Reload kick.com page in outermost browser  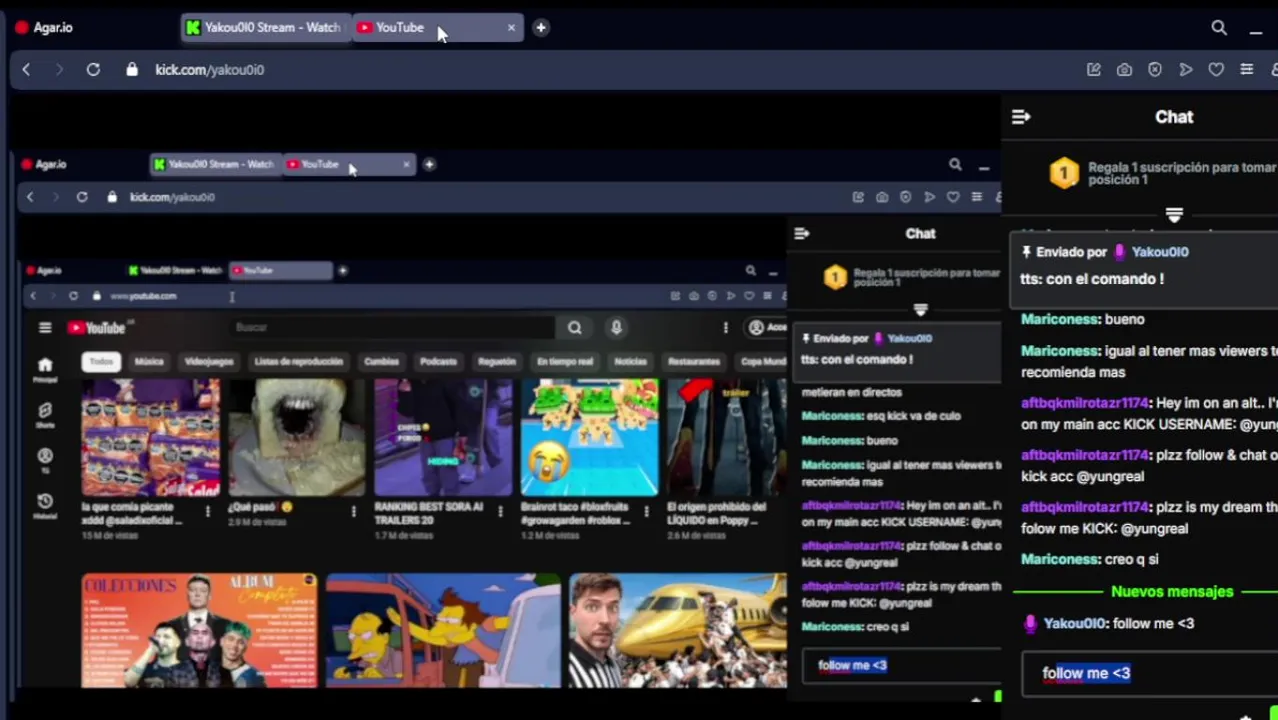click(93, 70)
